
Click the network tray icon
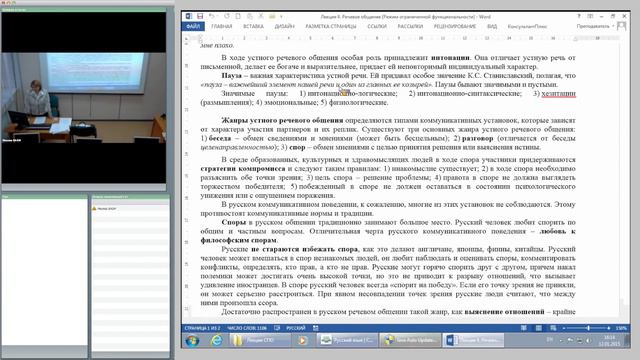pos(579,340)
